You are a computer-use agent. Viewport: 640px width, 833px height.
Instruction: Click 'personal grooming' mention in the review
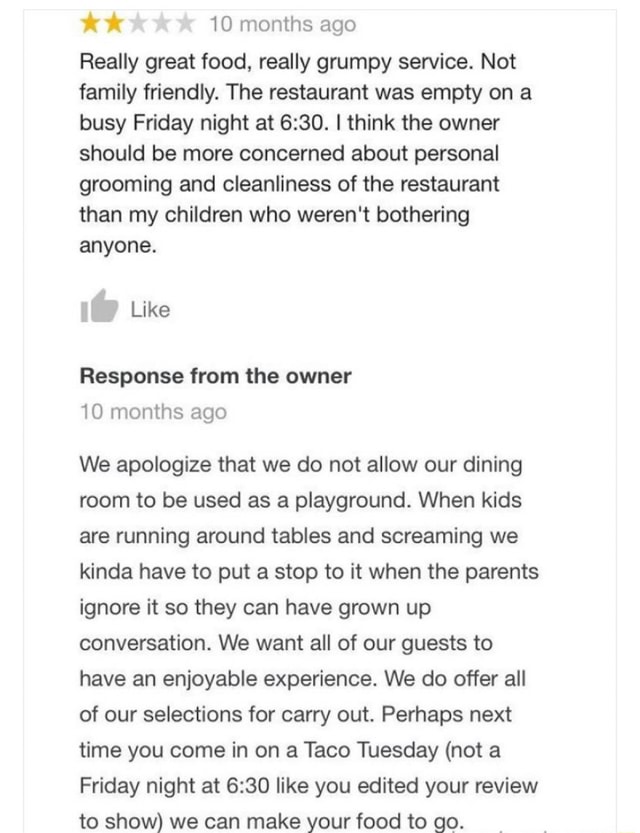coord(440,157)
